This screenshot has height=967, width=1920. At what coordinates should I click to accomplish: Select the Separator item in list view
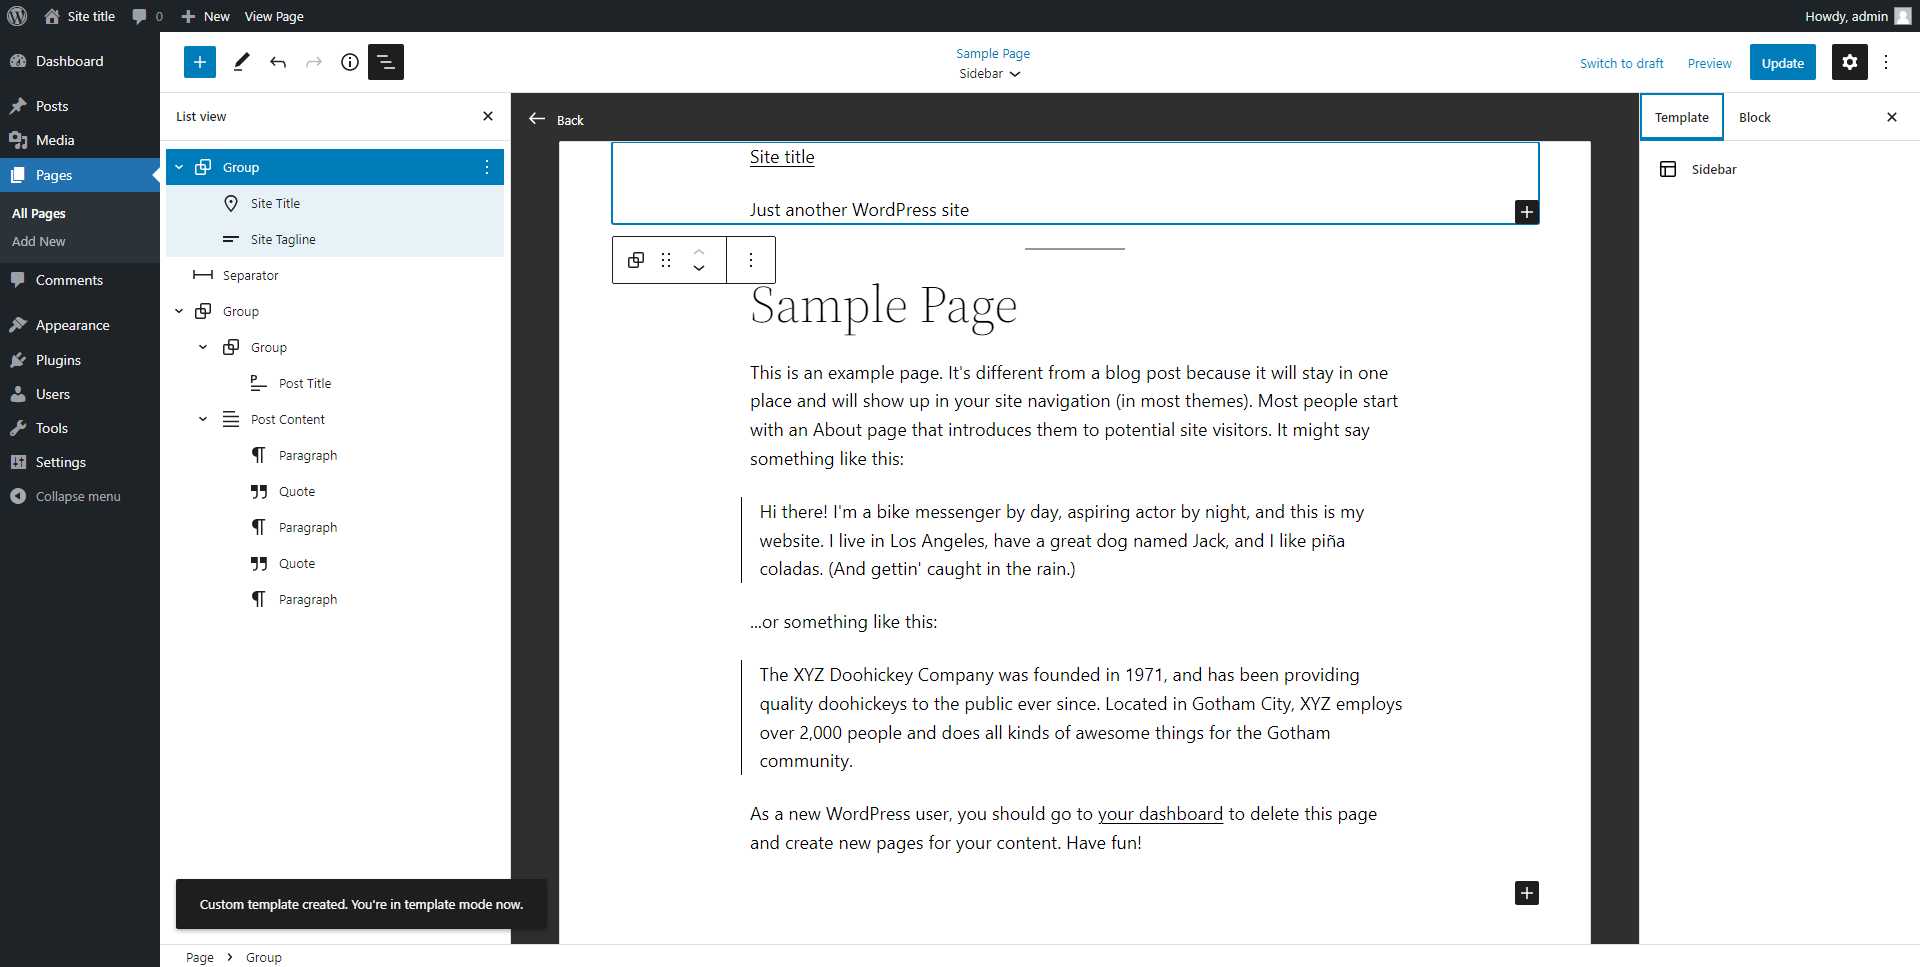coord(250,275)
